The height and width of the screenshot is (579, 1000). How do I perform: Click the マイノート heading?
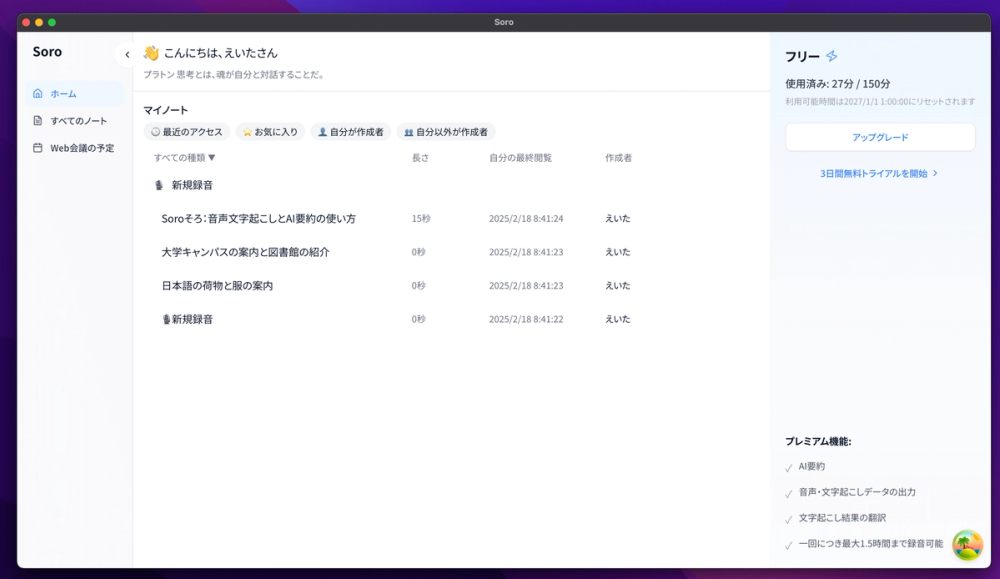(165, 110)
